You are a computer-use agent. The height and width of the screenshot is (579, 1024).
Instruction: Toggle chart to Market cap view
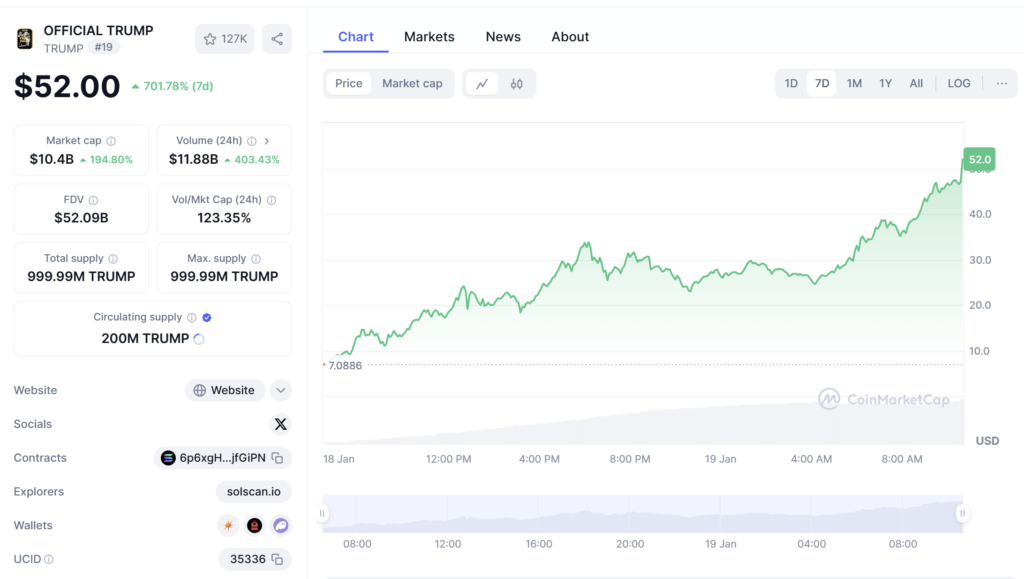pos(412,84)
